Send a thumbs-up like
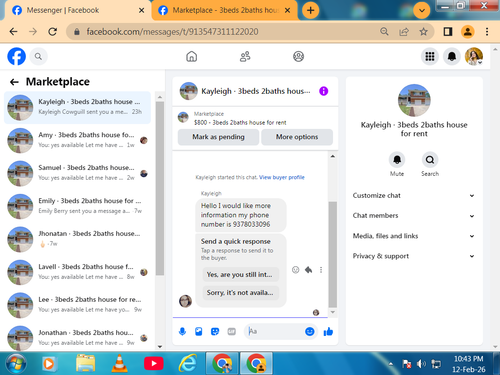 (328, 331)
